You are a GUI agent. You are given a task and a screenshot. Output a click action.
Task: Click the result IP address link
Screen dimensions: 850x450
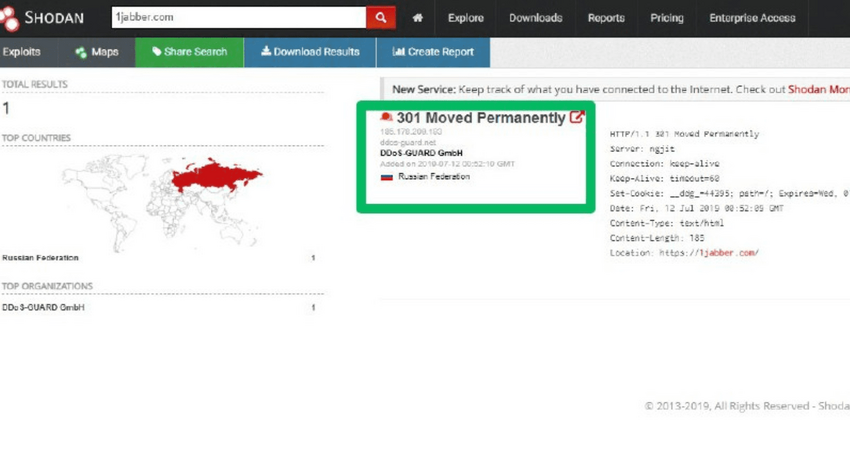[411, 132]
